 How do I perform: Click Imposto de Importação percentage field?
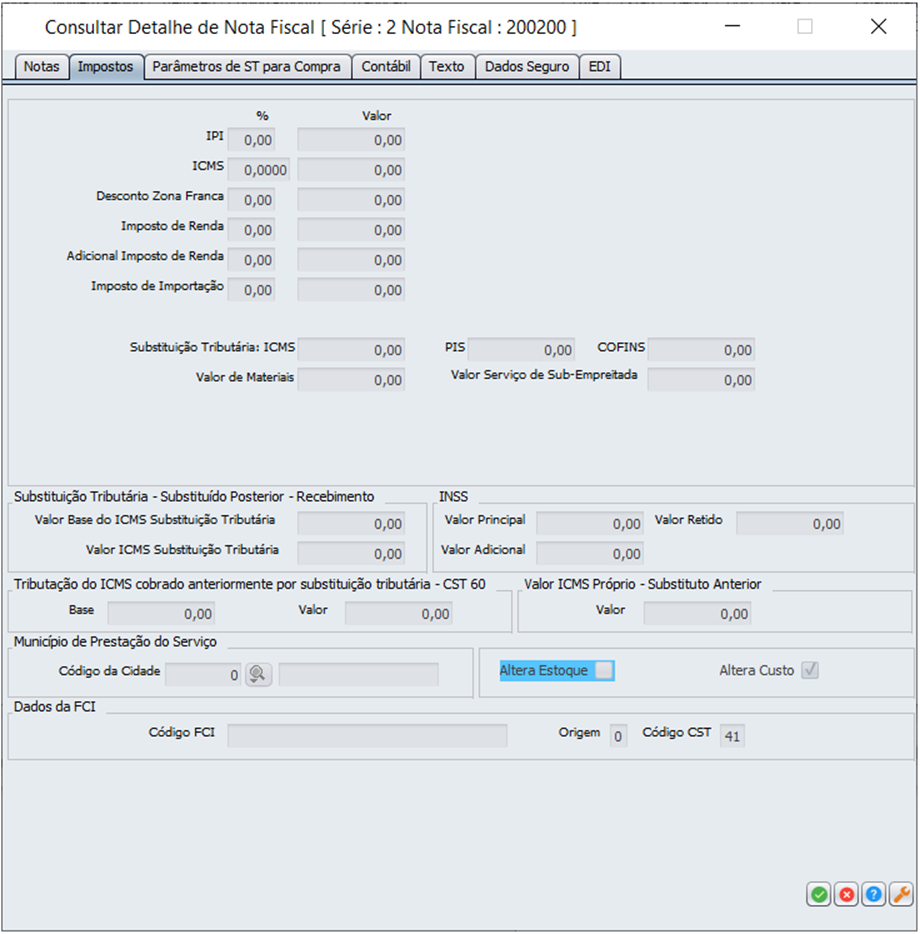click(251, 290)
